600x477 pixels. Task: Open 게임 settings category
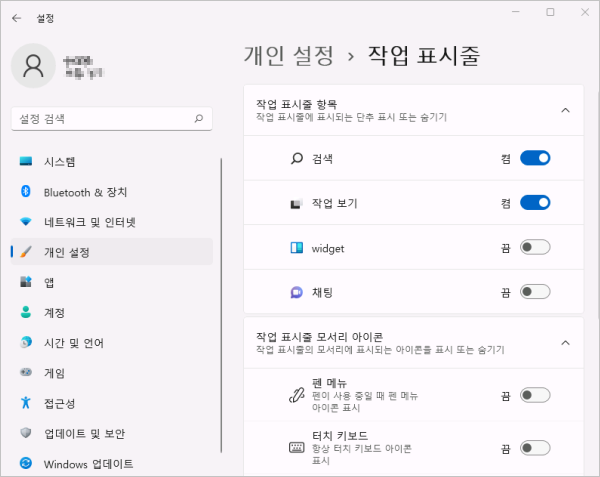coord(112,373)
